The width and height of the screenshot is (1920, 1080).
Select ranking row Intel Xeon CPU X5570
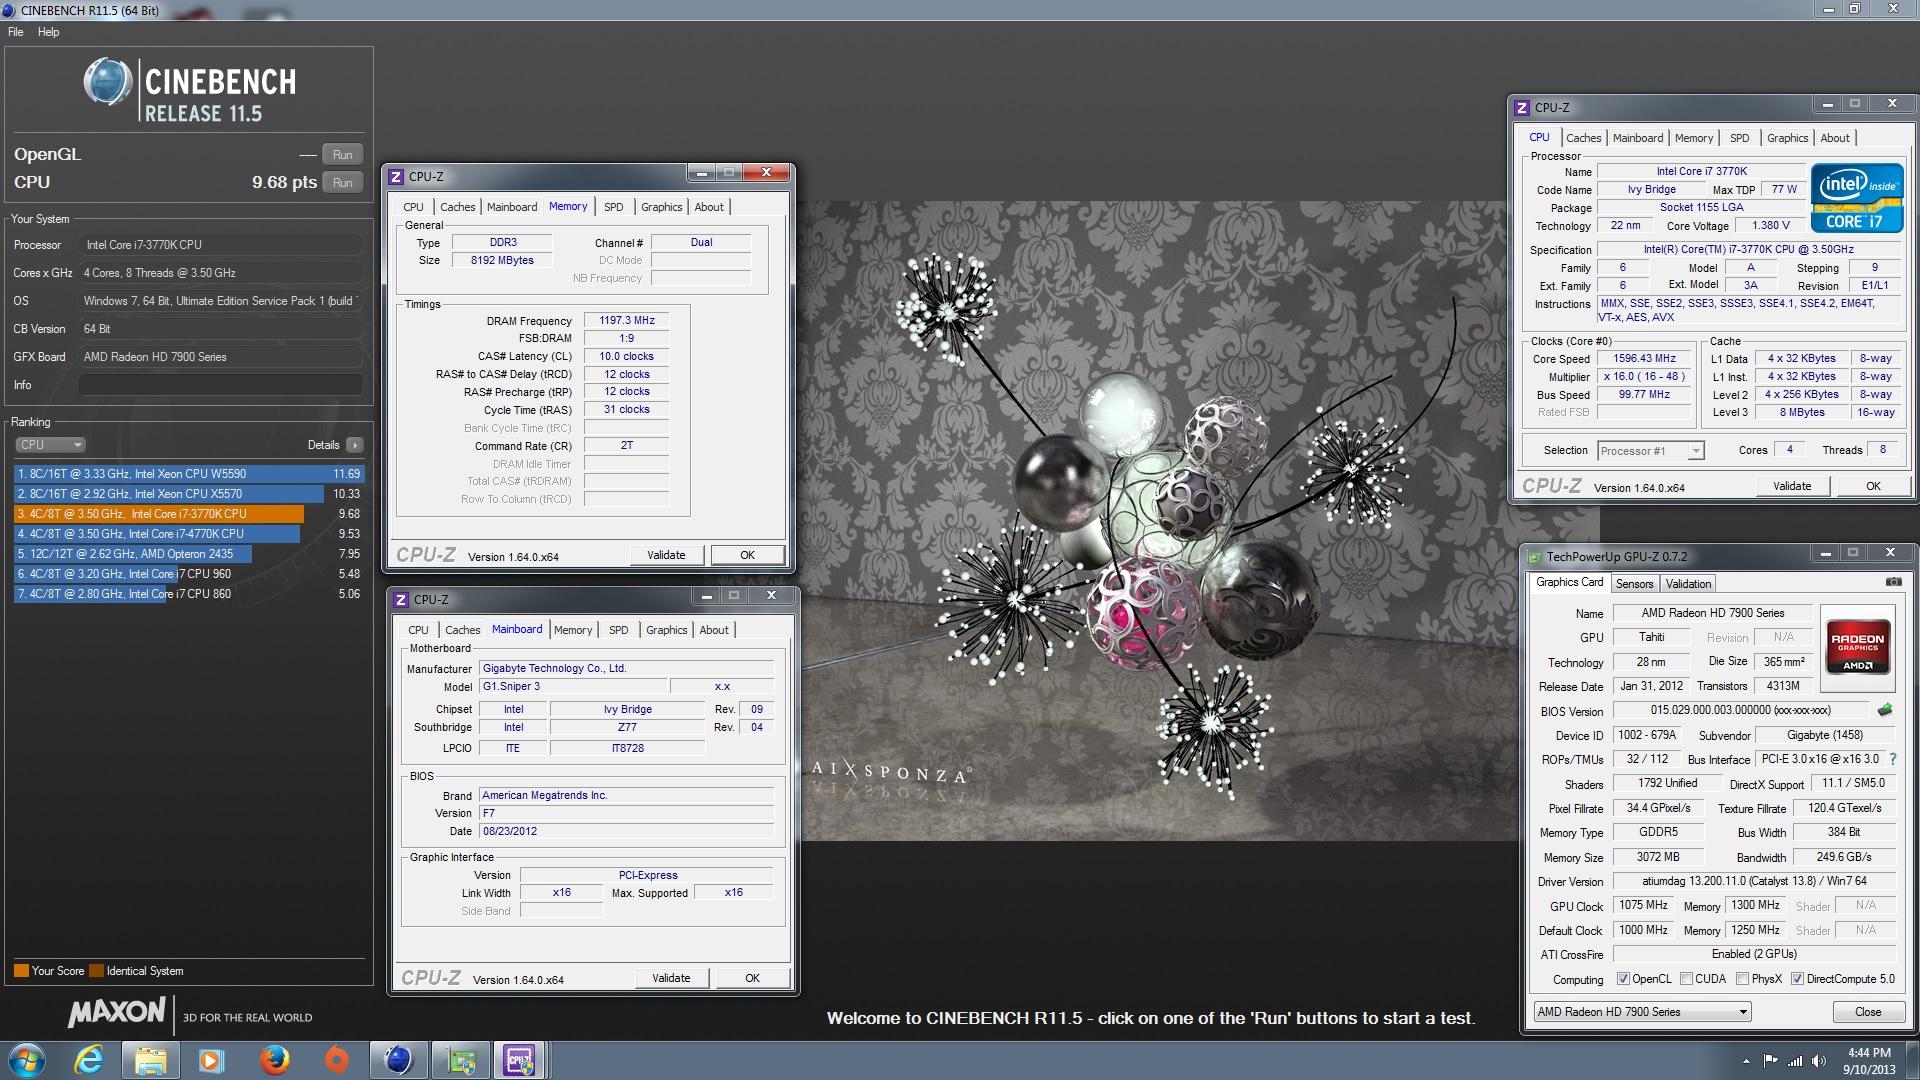point(188,494)
